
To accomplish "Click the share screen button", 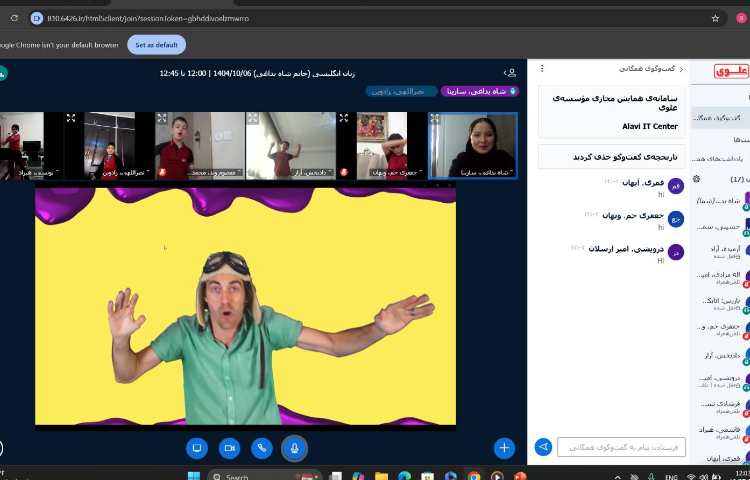I will click(197, 448).
